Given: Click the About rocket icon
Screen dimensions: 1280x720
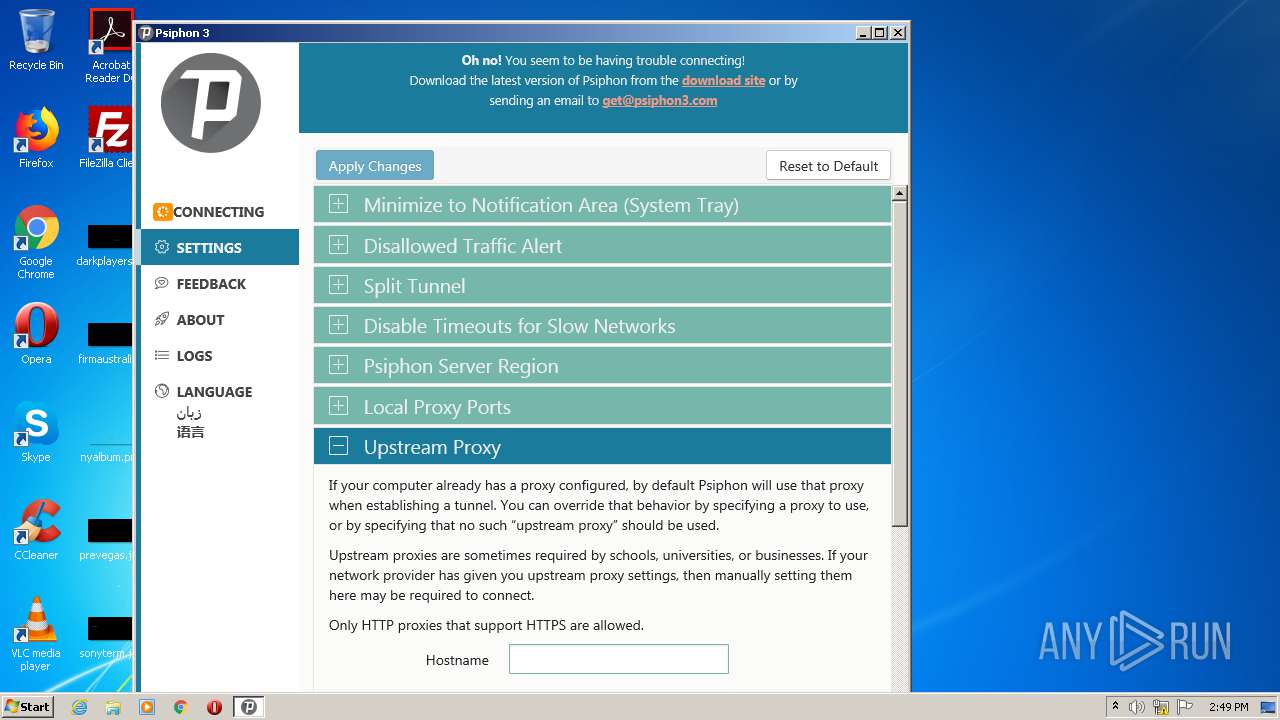Looking at the screenshot, I should [162, 320].
